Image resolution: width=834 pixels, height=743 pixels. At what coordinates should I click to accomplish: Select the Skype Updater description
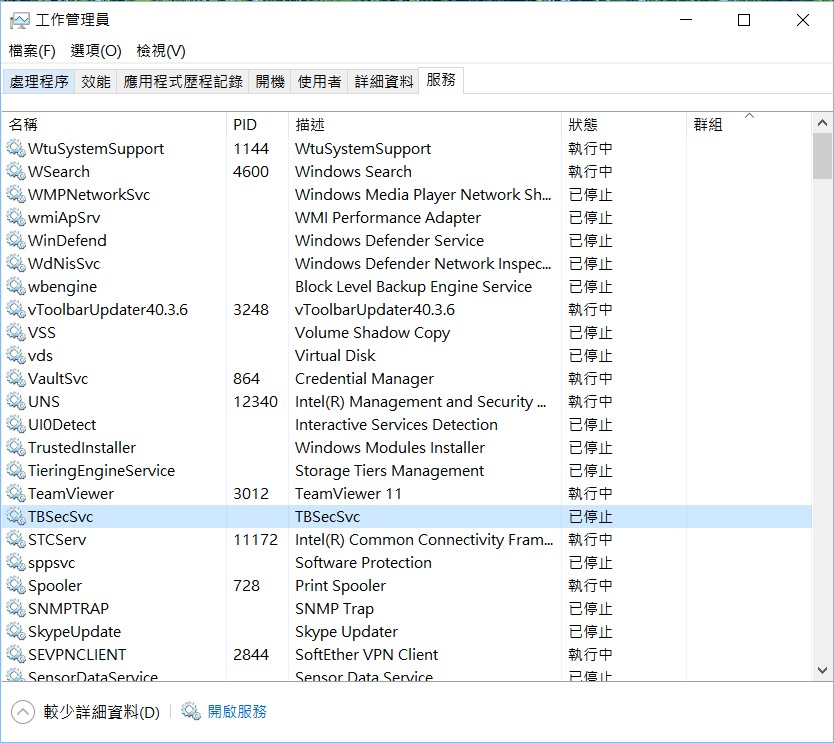click(x=346, y=631)
